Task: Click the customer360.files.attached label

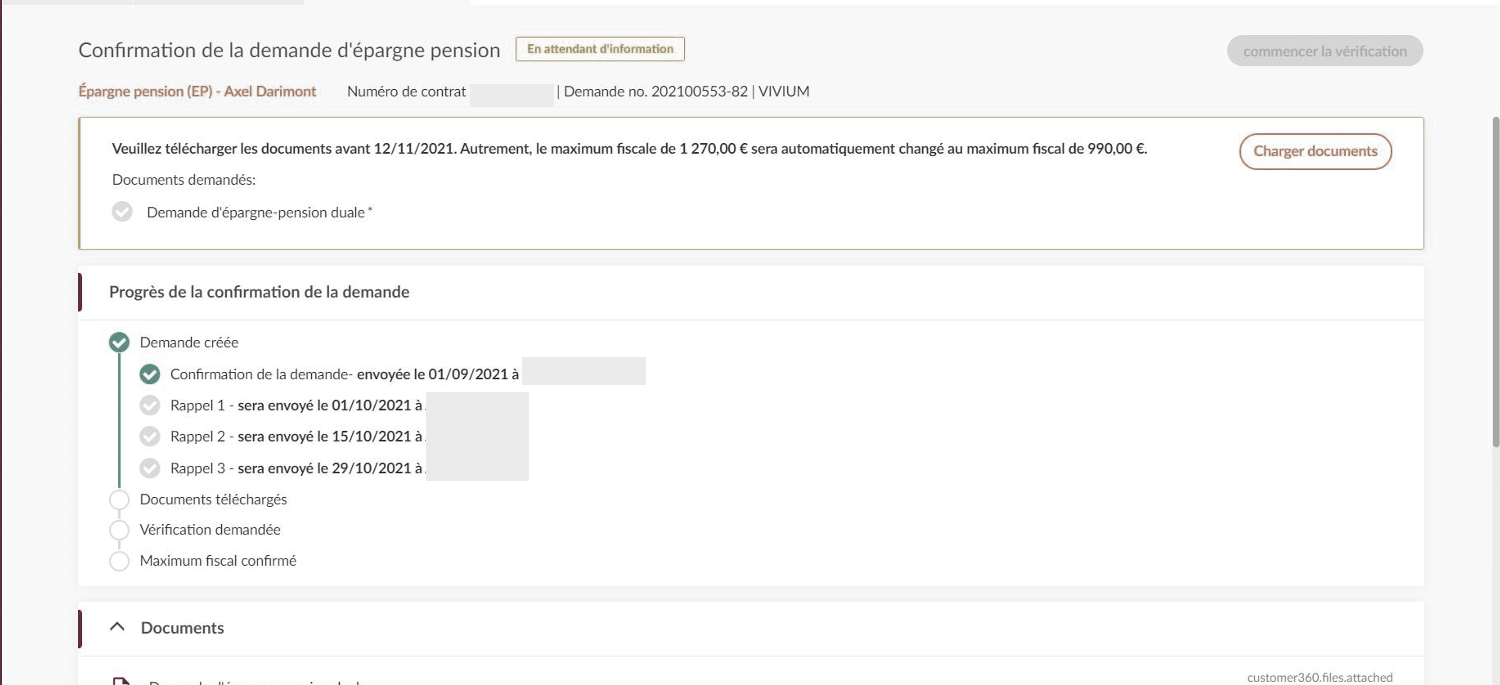Action: [x=1319, y=677]
